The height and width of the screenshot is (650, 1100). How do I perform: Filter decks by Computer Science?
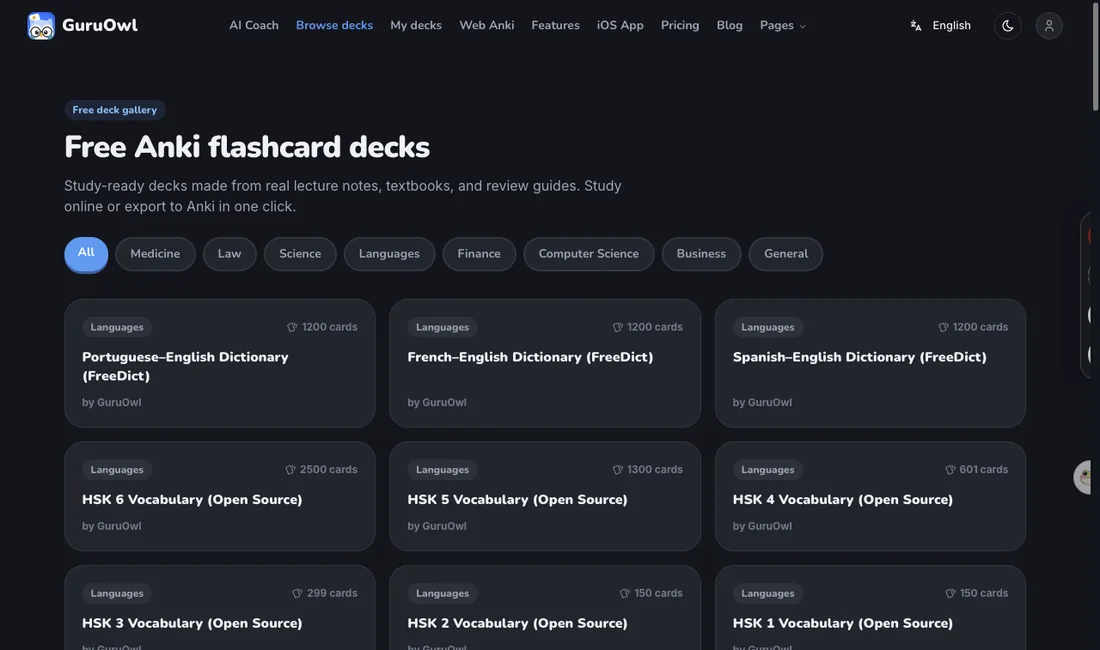pyautogui.click(x=589, y=254)
